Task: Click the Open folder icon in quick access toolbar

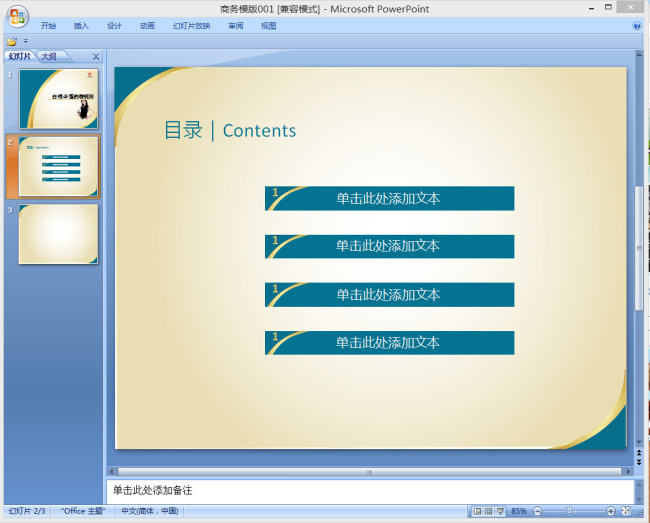Action: coord(12,41)
